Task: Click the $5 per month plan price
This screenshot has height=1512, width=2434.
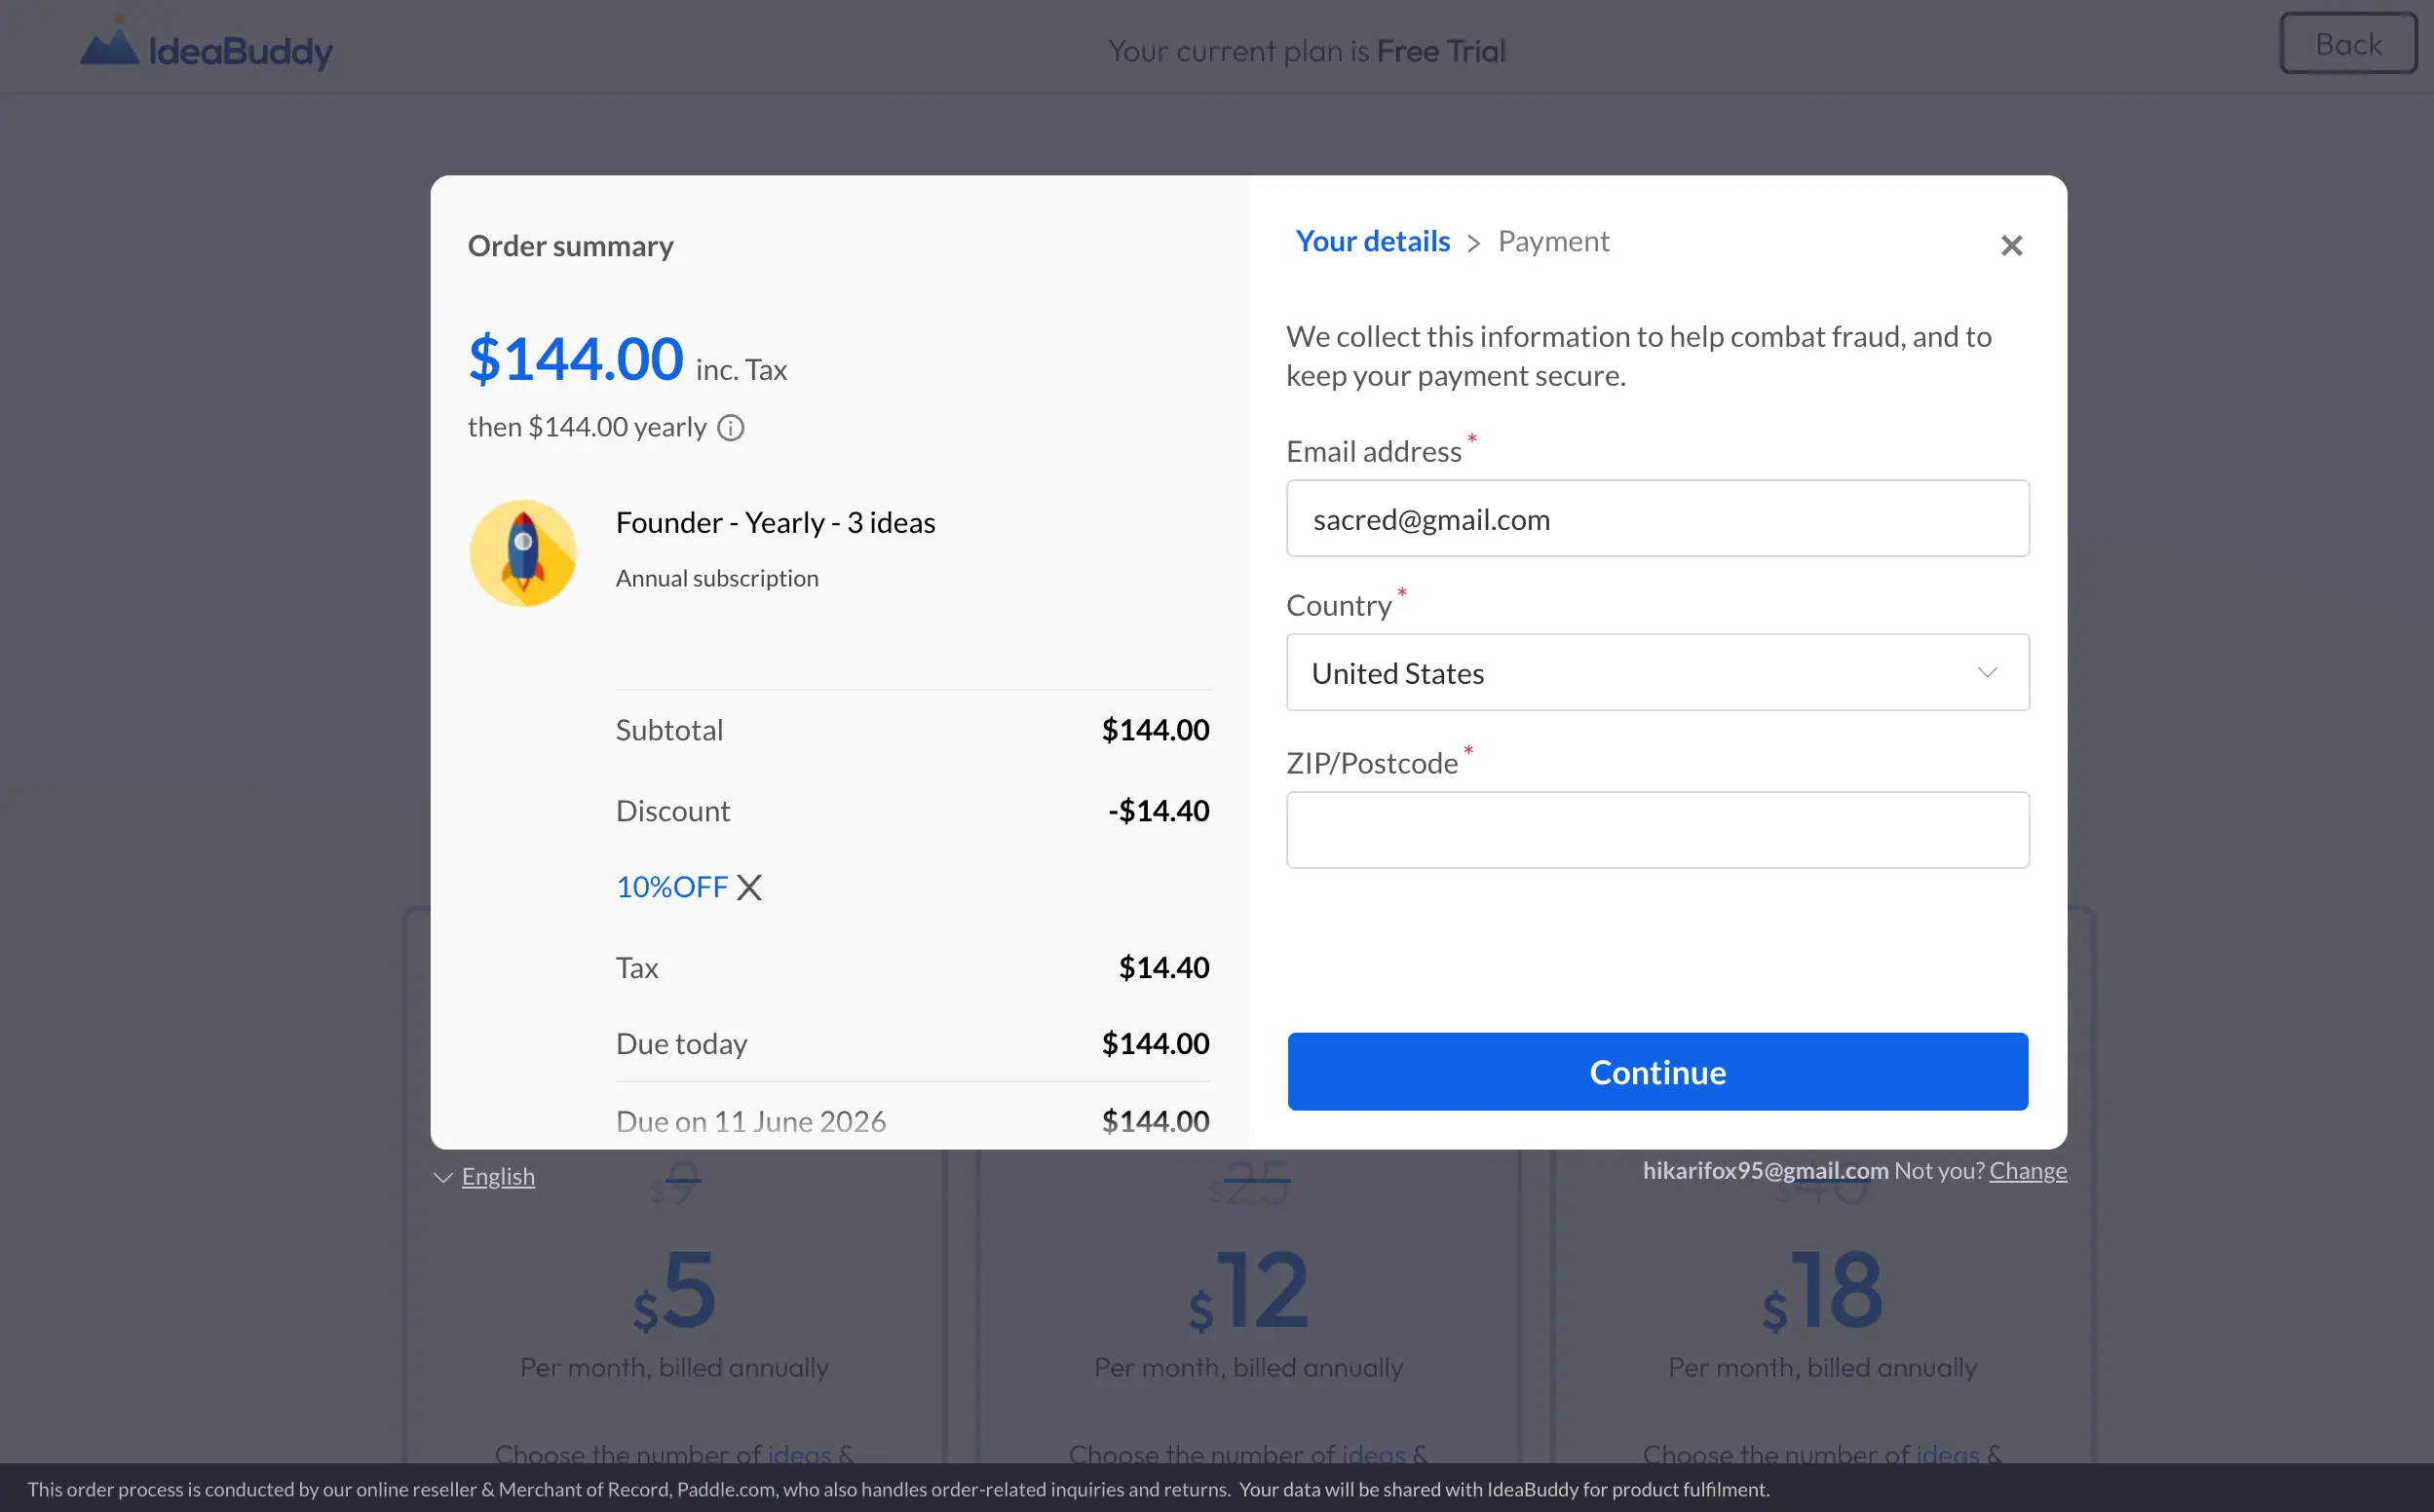Action: [674, 1291]
